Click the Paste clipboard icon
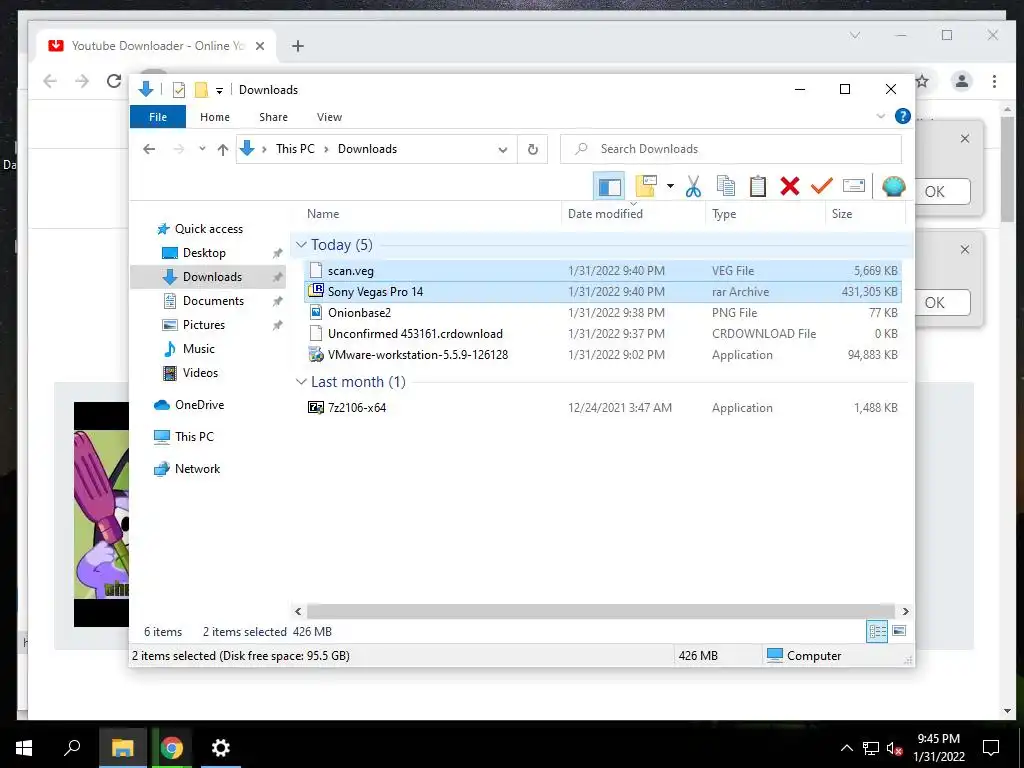The image size is (1024, 768). [x=758, y=187]
